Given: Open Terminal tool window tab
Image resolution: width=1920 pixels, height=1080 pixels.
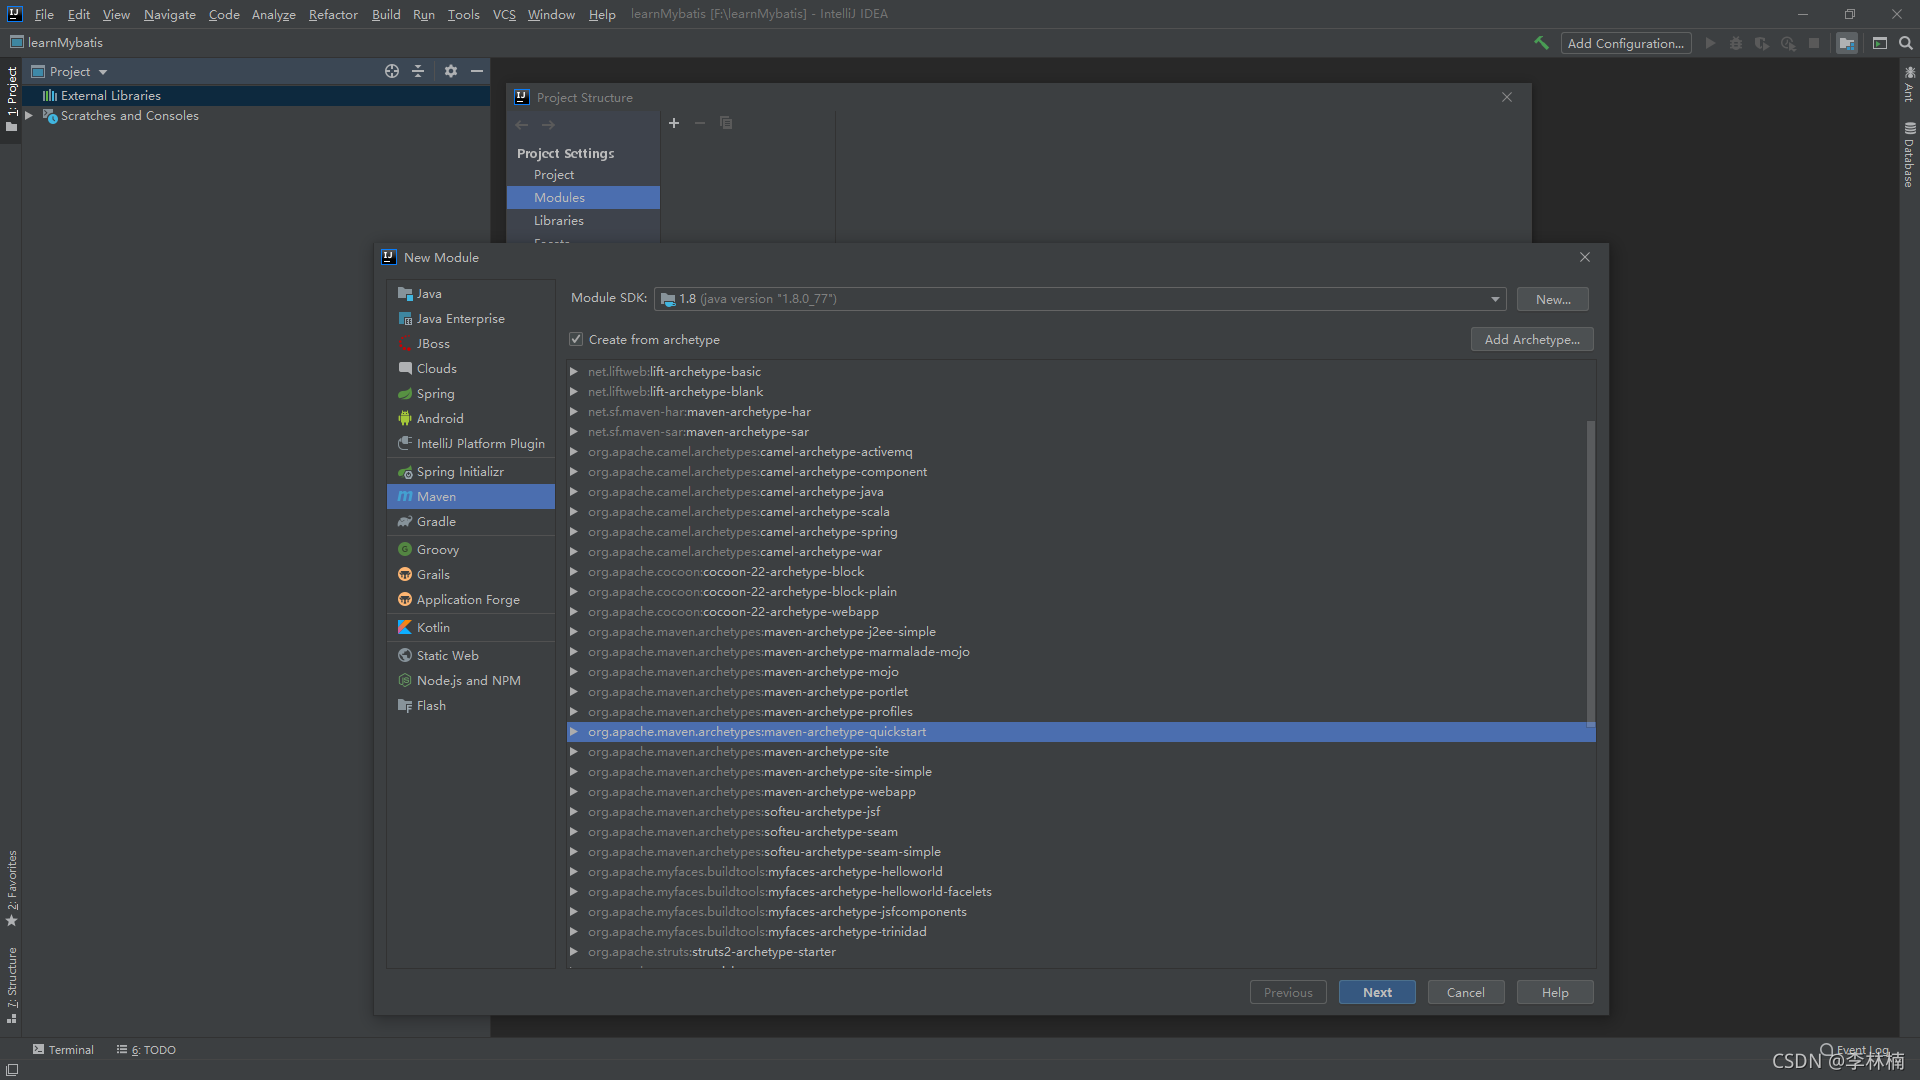Looking at the screenshot, I should (x=63, y=1049).
